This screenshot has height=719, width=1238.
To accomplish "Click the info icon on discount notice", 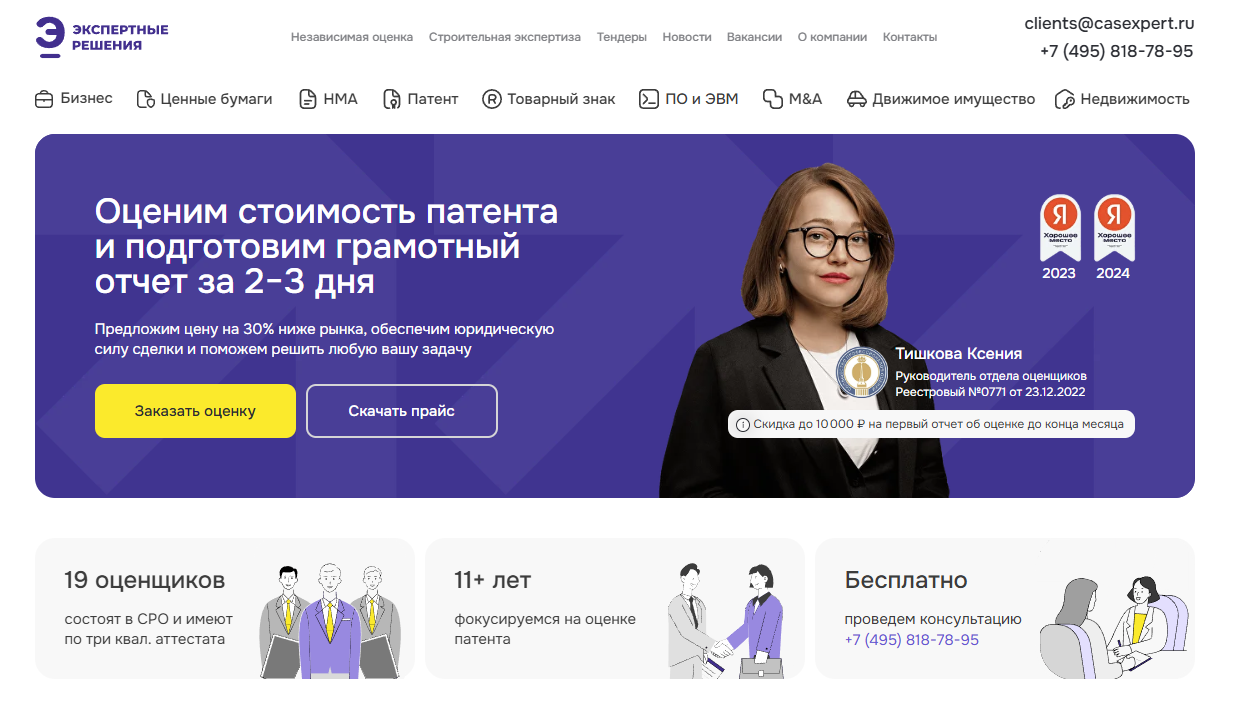I will click(743, 425).
